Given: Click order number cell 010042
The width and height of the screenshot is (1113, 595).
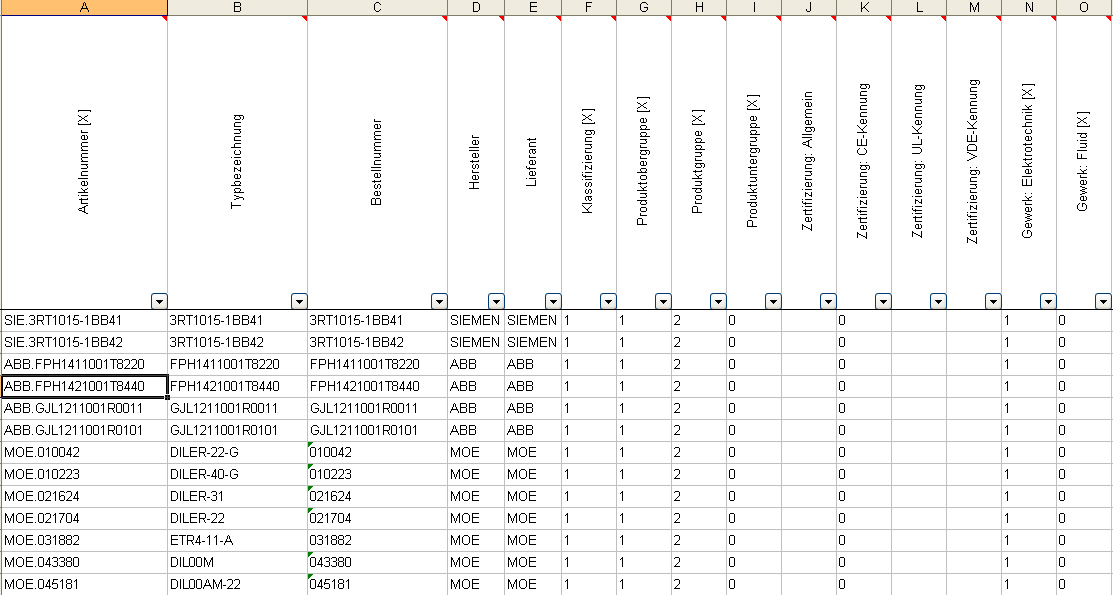Looking at the screenshot, I should pyautogui.click(x=378, y=453).
